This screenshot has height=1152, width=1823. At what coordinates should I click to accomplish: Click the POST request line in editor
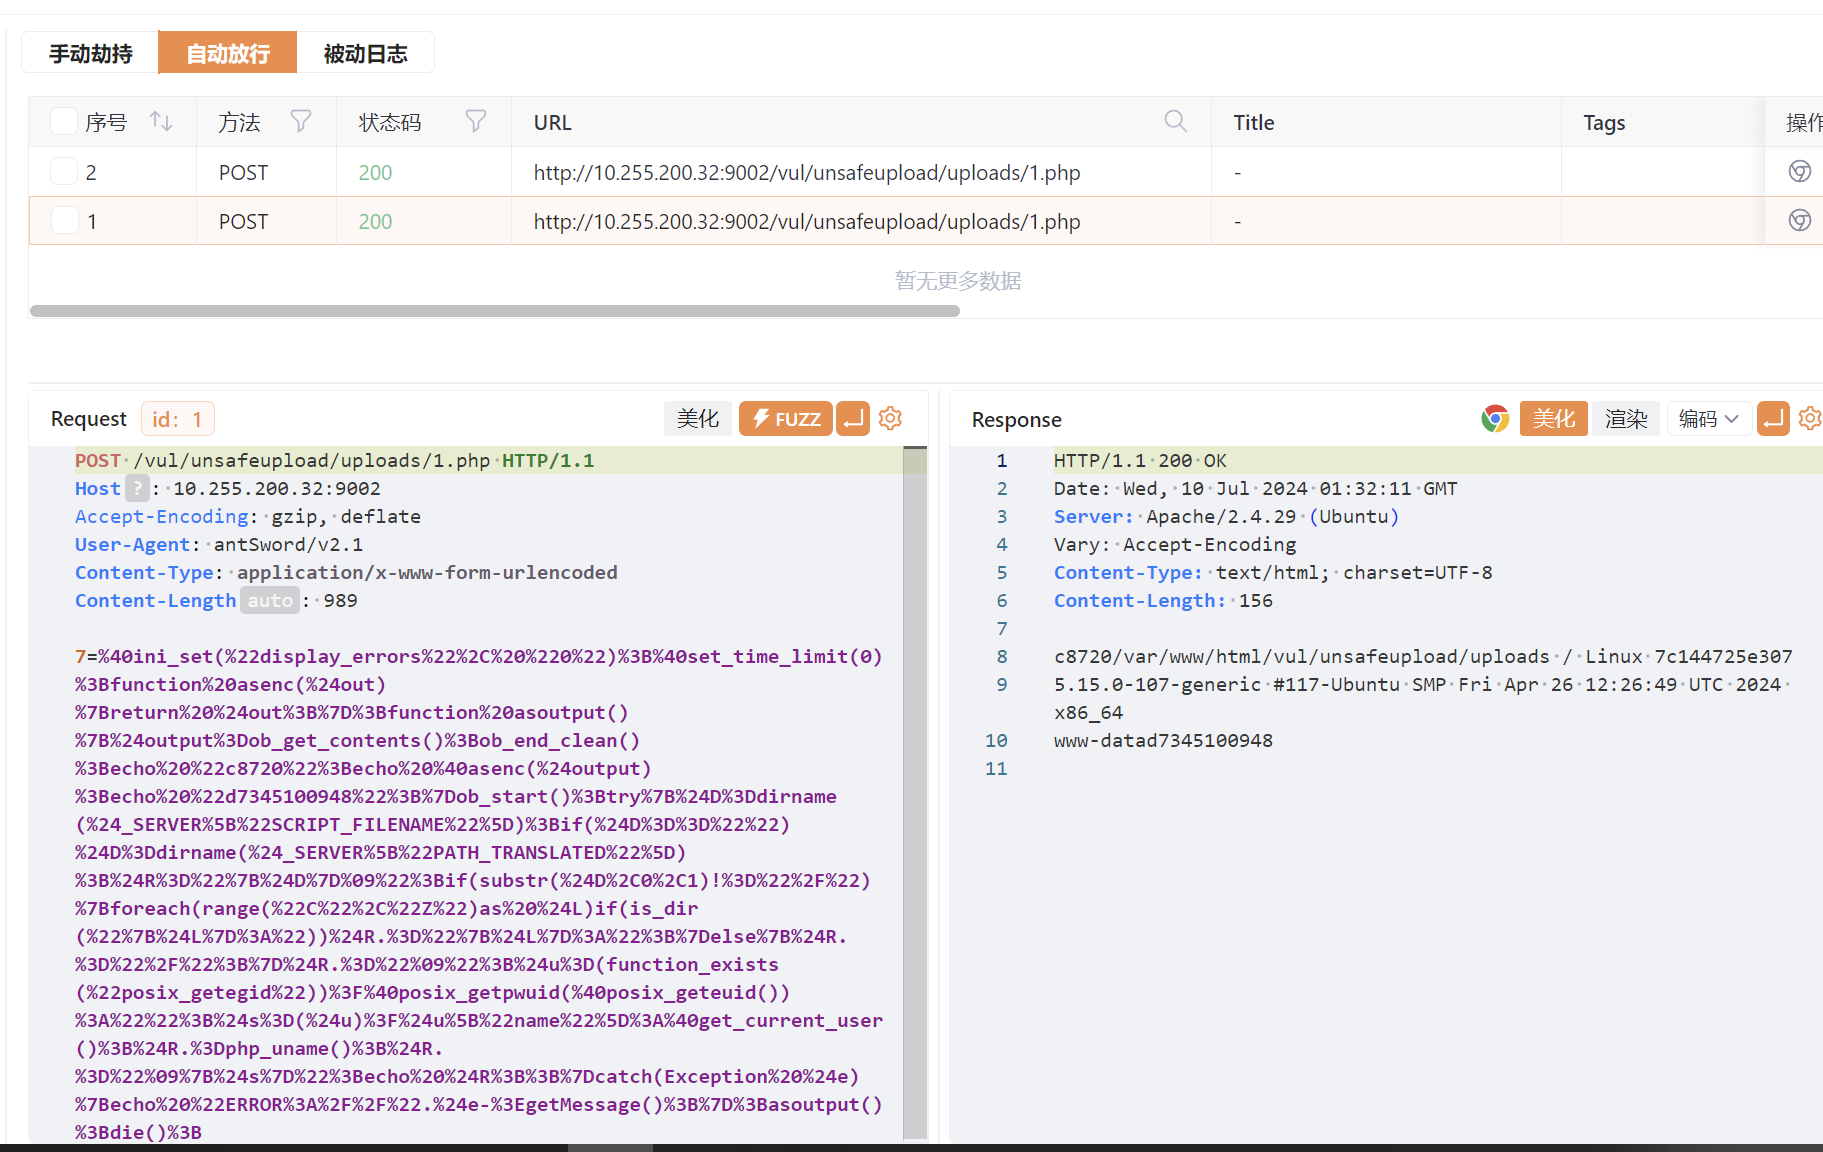[334, 461]
